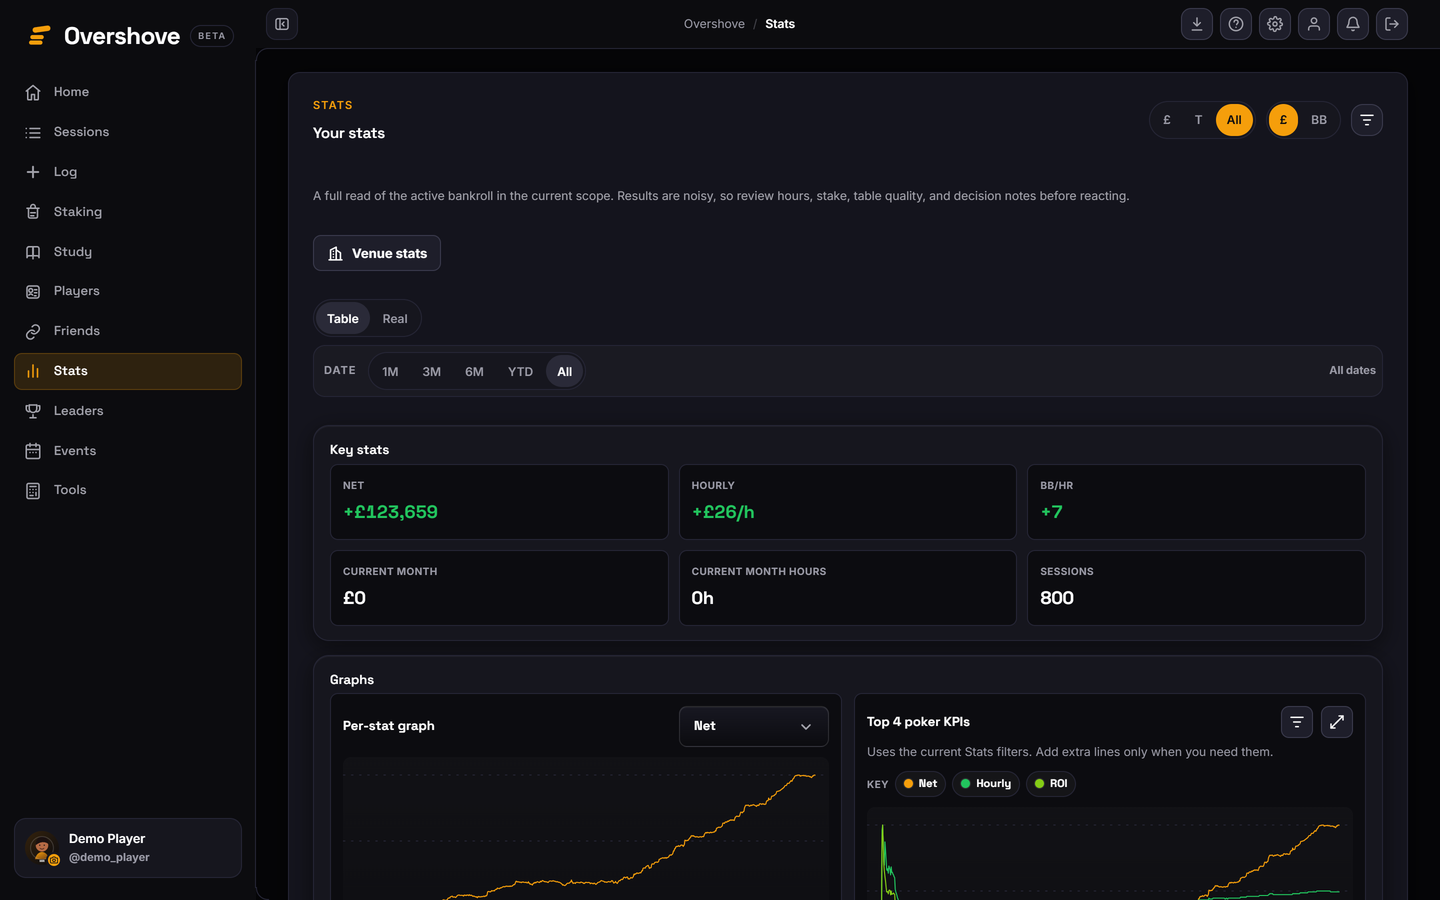Screen dimensions: 1440x900
Task: Open Friends in sidebar
Action: 128,331
